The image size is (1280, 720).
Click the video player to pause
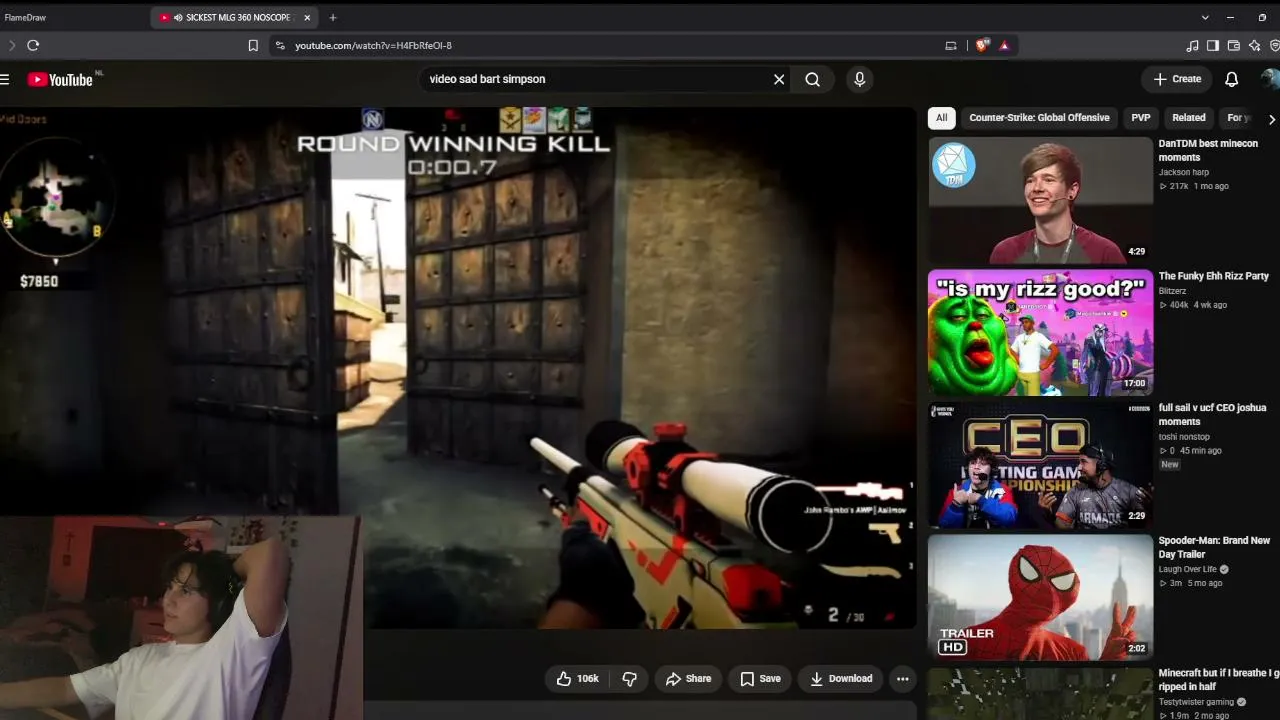point(457,368)
